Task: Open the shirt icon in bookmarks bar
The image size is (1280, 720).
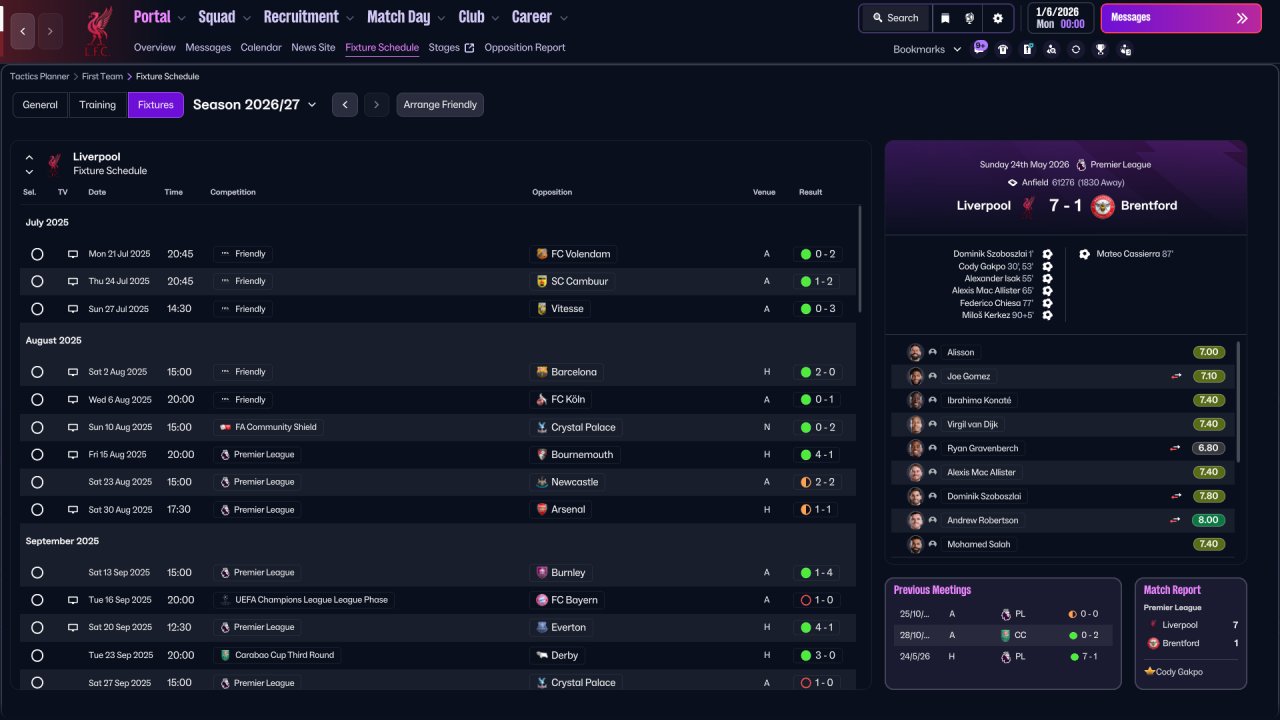Action: tap(1003, 49)
